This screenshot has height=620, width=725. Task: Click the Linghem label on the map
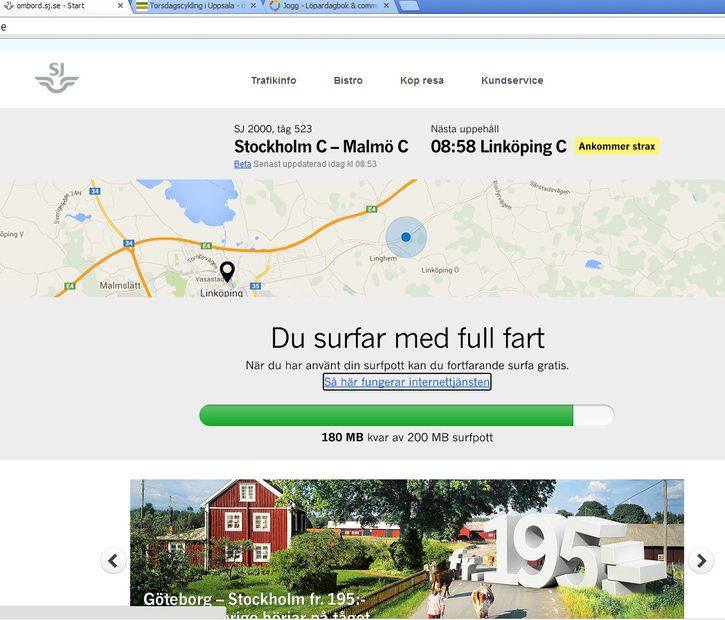tap(383, 258)
